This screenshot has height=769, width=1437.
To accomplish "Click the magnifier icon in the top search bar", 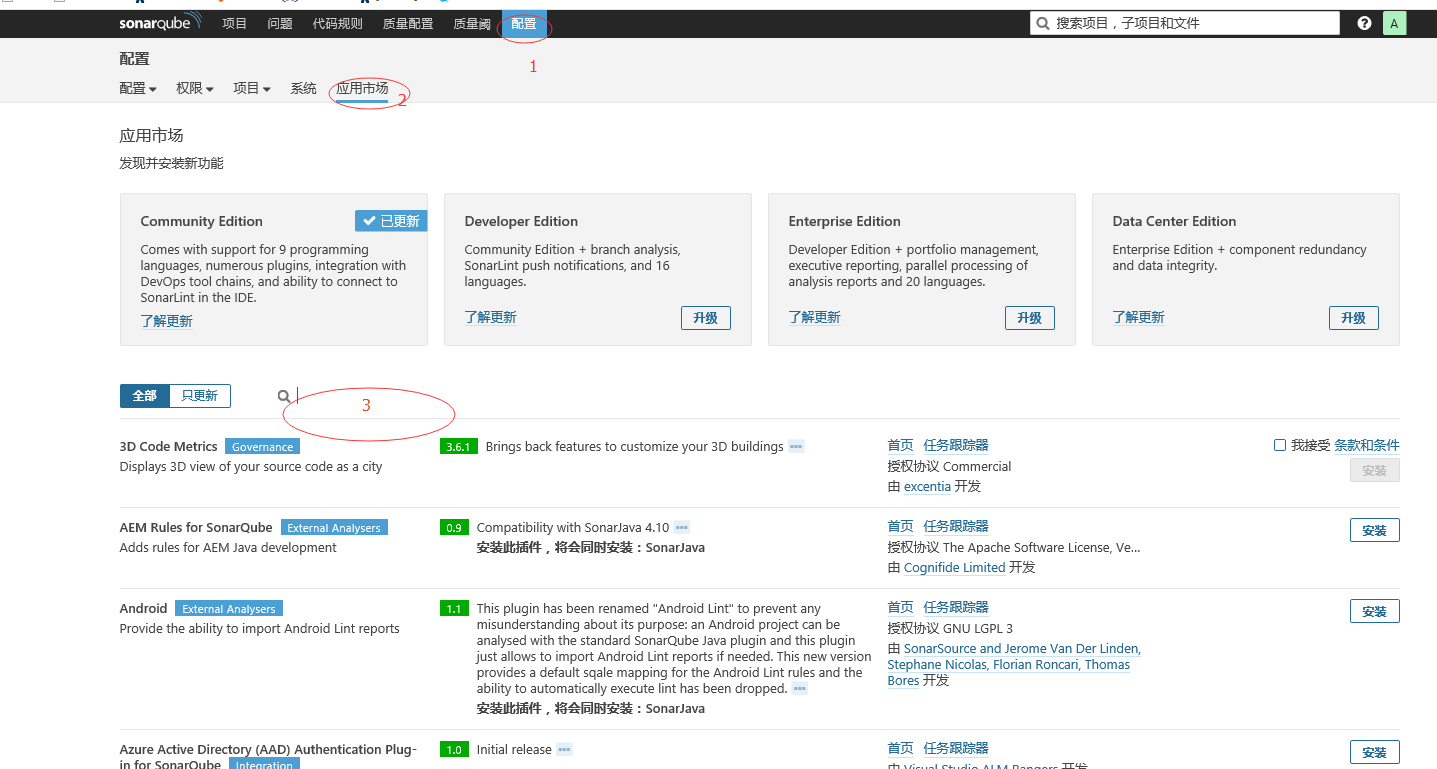I will point(1043,23).
